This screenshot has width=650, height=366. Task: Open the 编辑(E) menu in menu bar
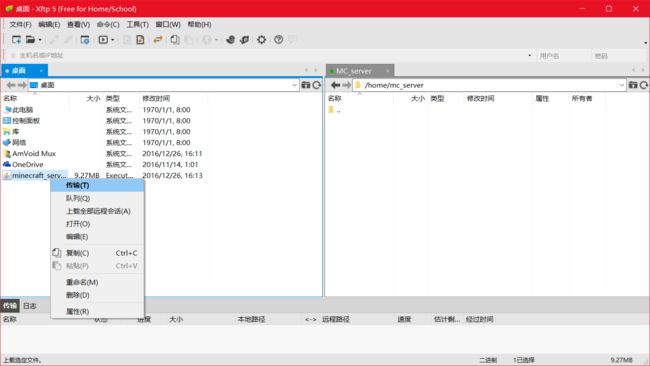tap(49, 24)
